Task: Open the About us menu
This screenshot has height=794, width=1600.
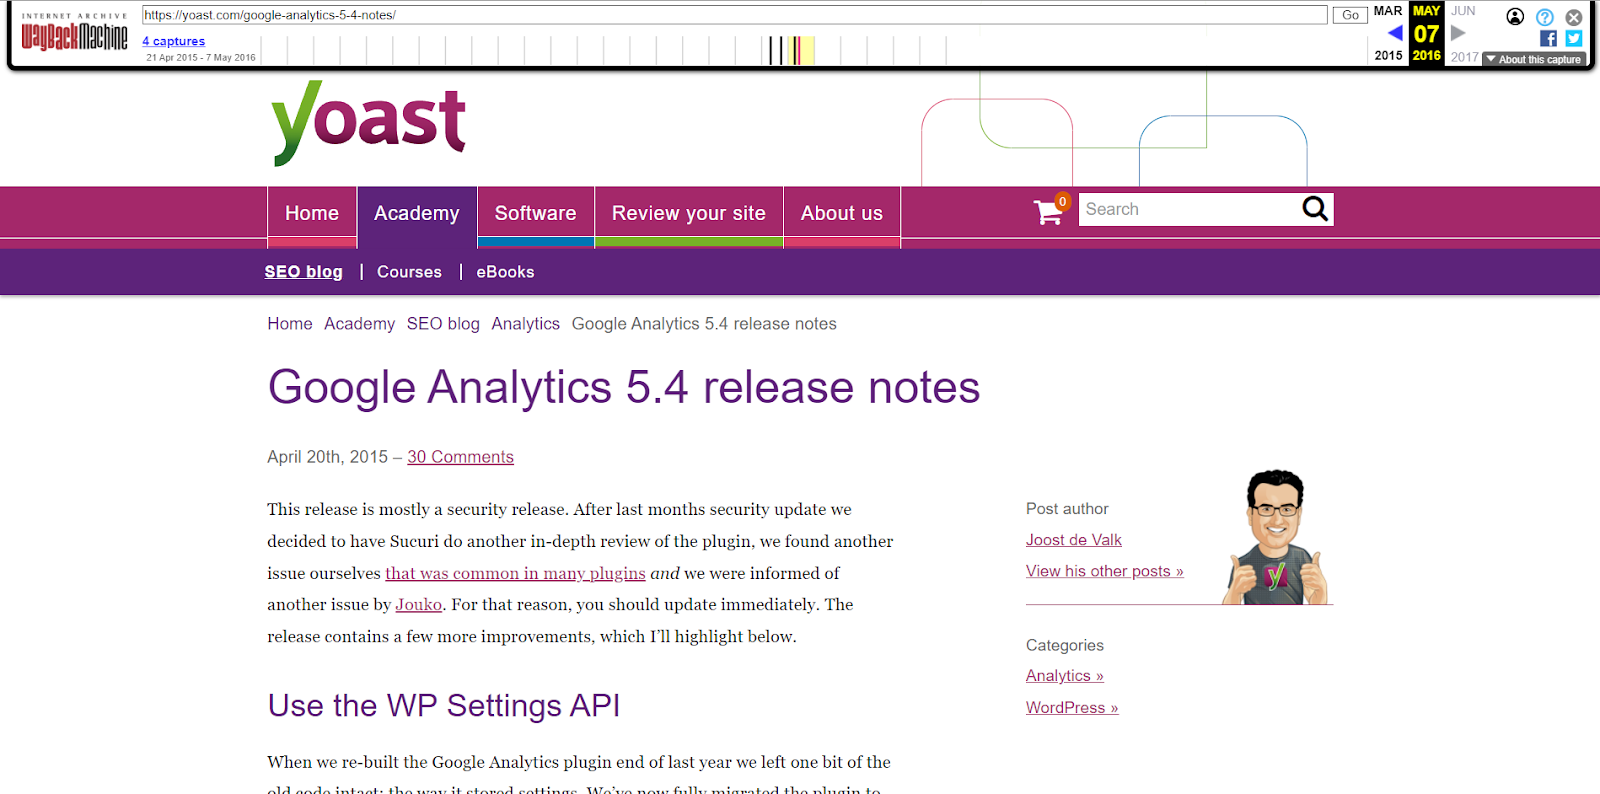Action: click(x=842, y=213)
